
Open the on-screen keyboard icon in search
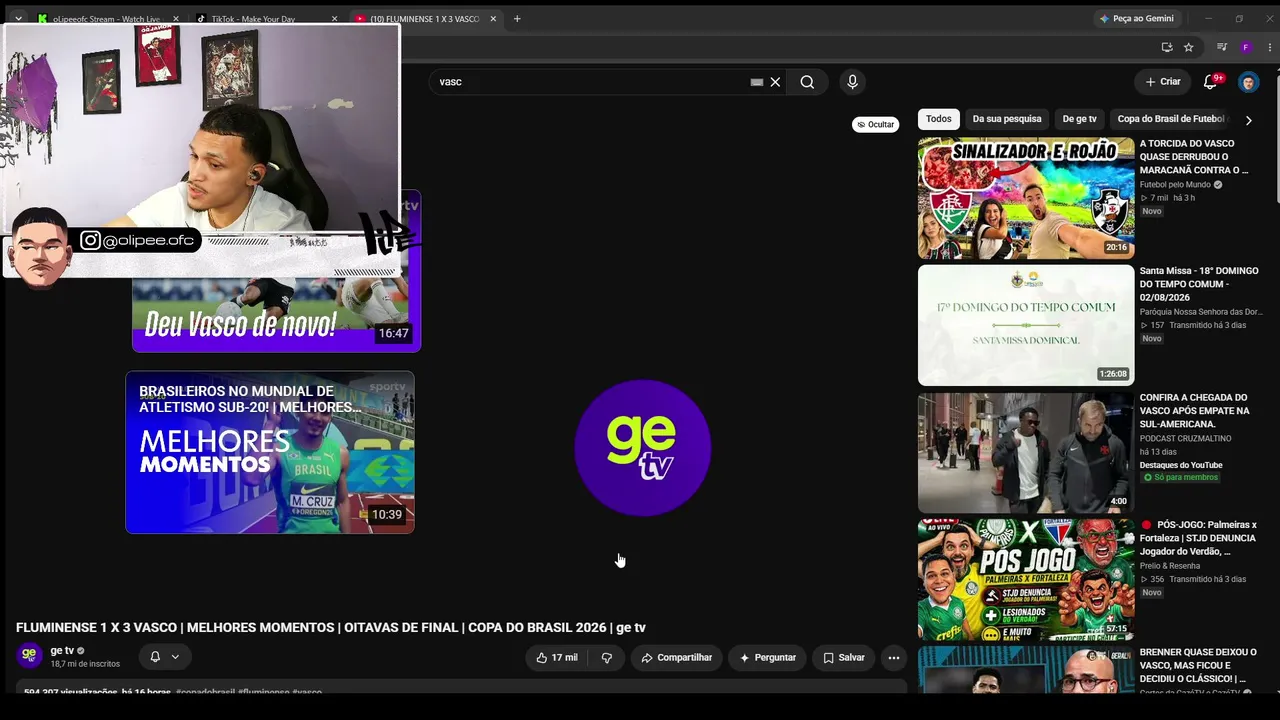coord(757,82)
